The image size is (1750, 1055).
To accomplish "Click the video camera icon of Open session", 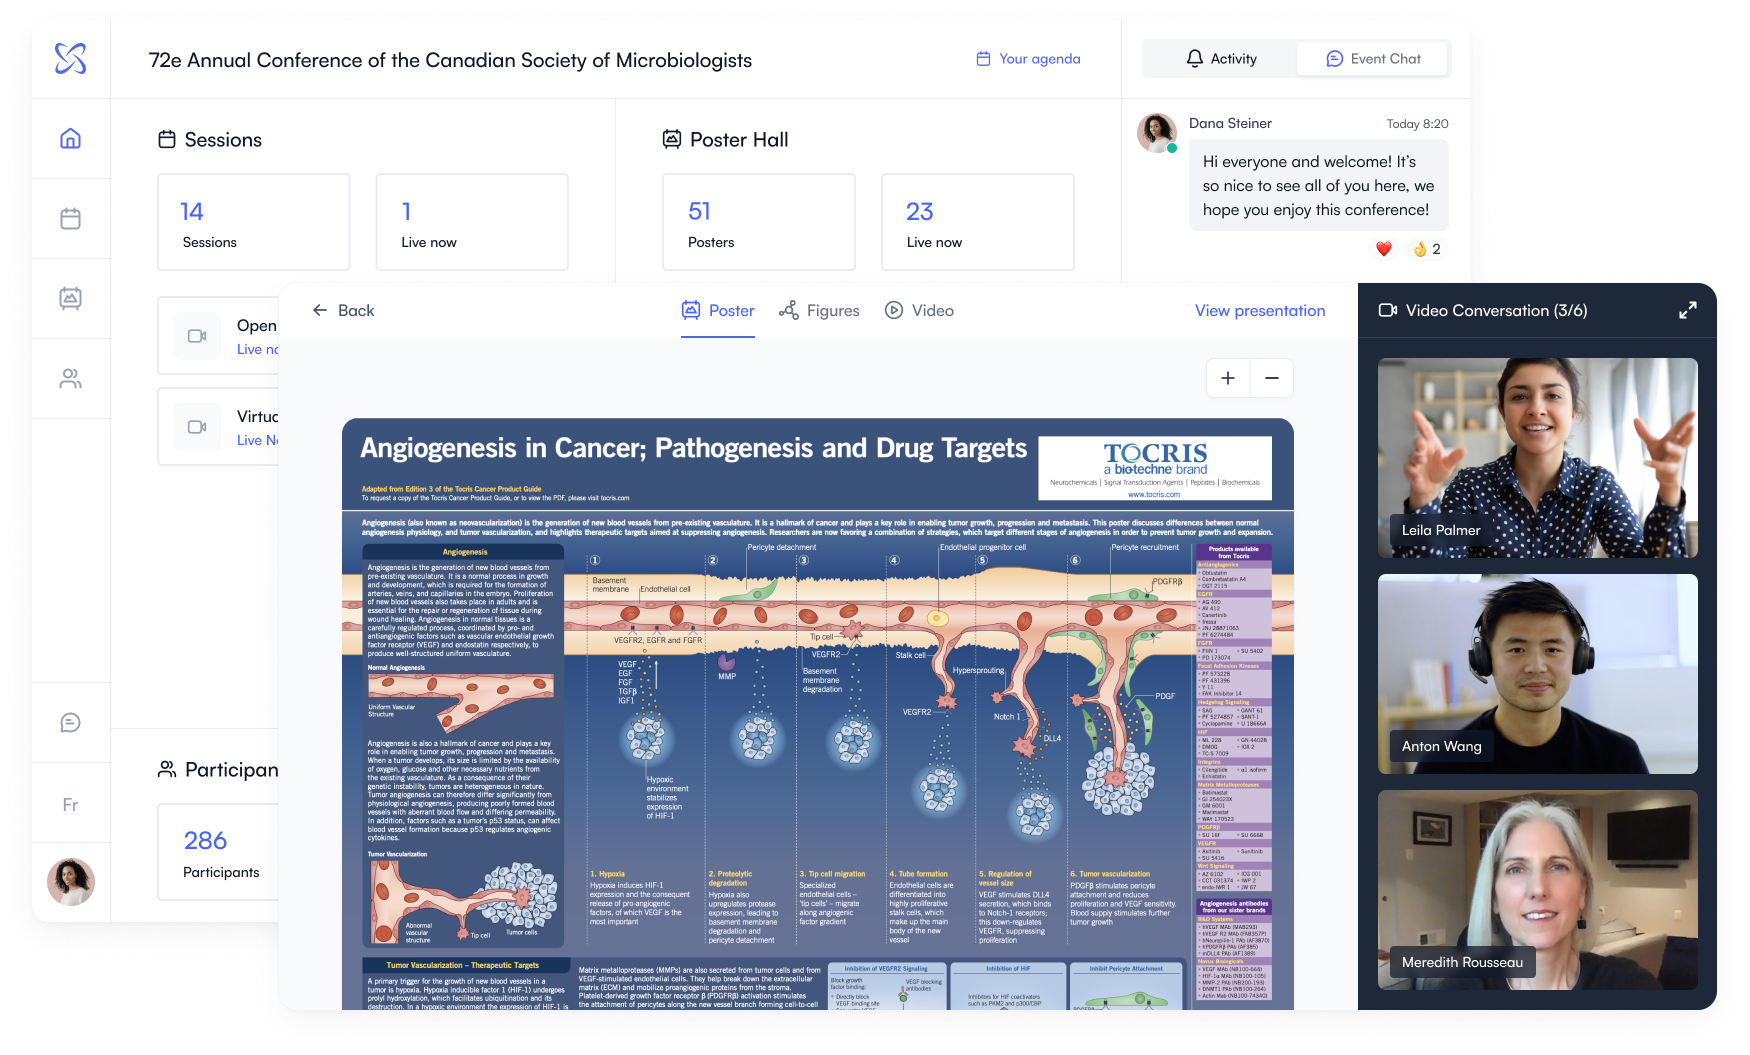I will pyautogui.click(x=197, y=336).
